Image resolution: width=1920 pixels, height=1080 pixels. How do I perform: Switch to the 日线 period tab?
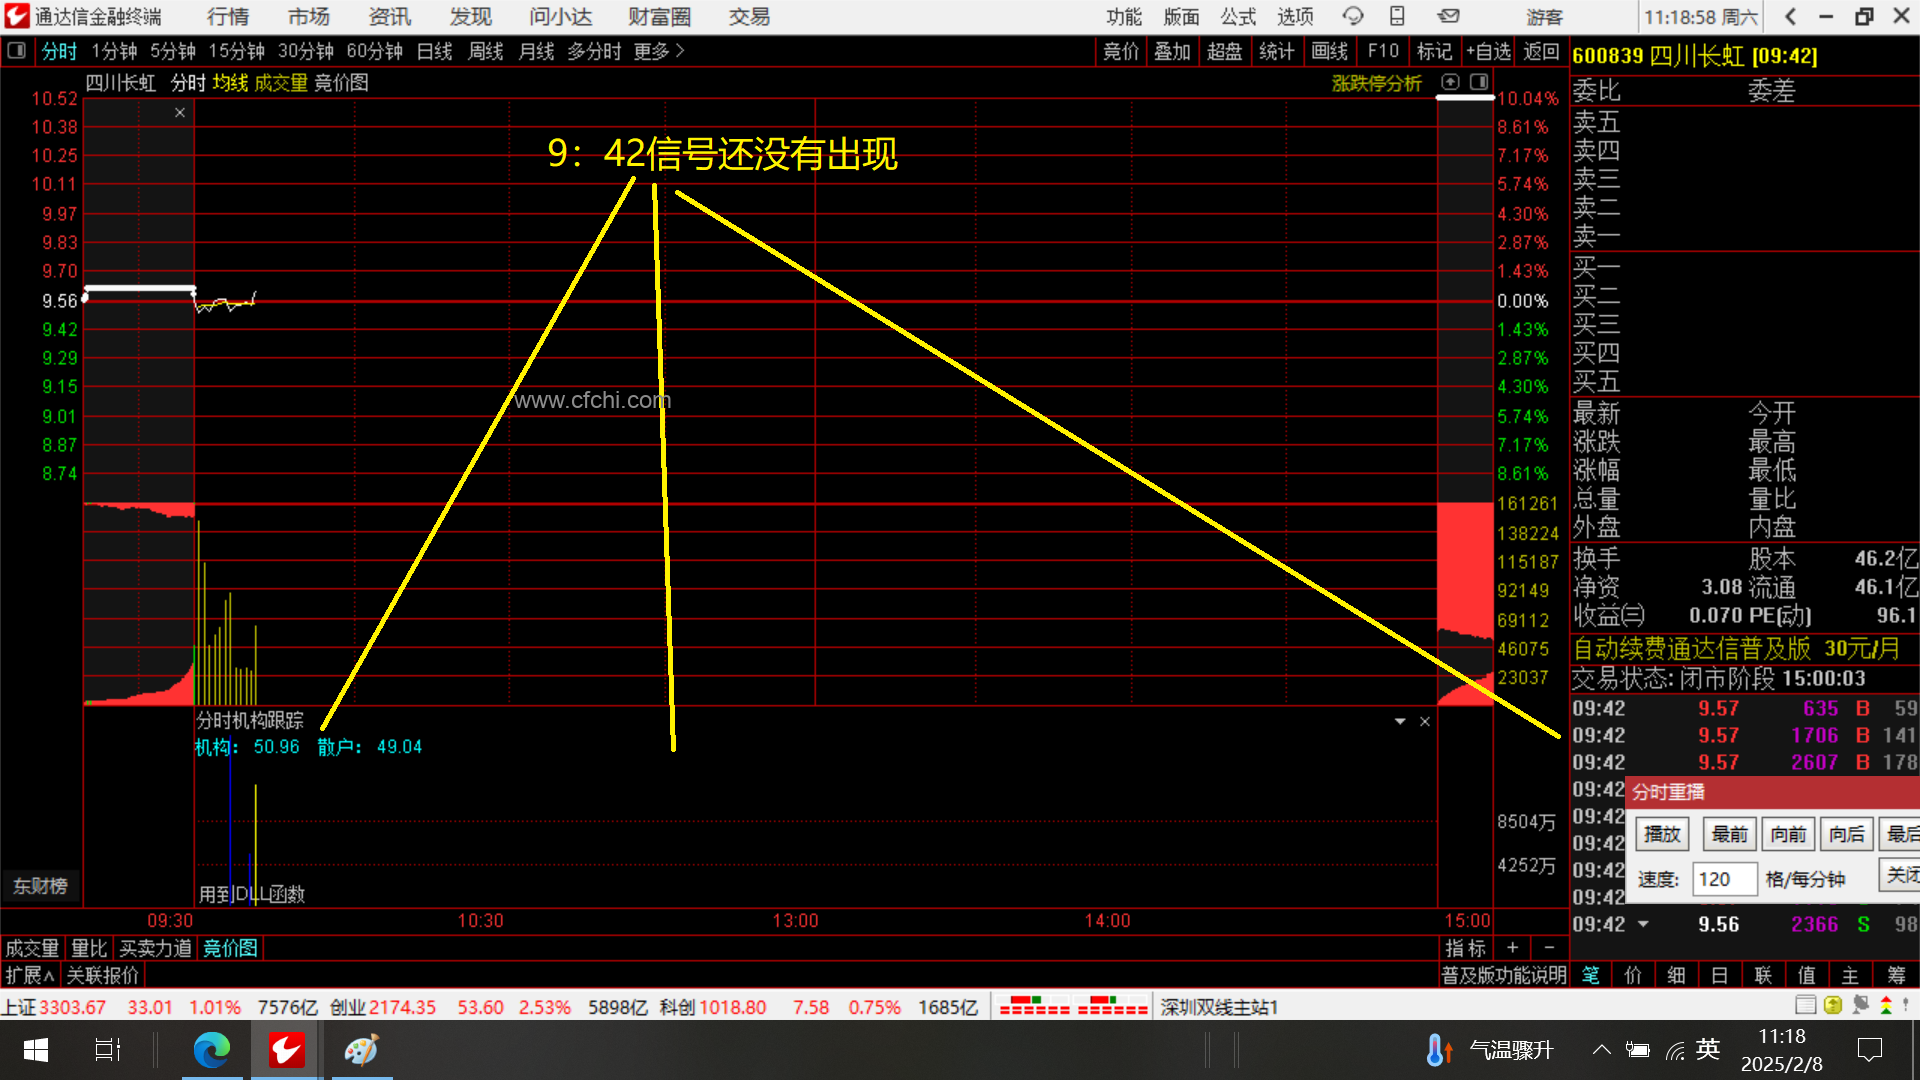(434, 51)
